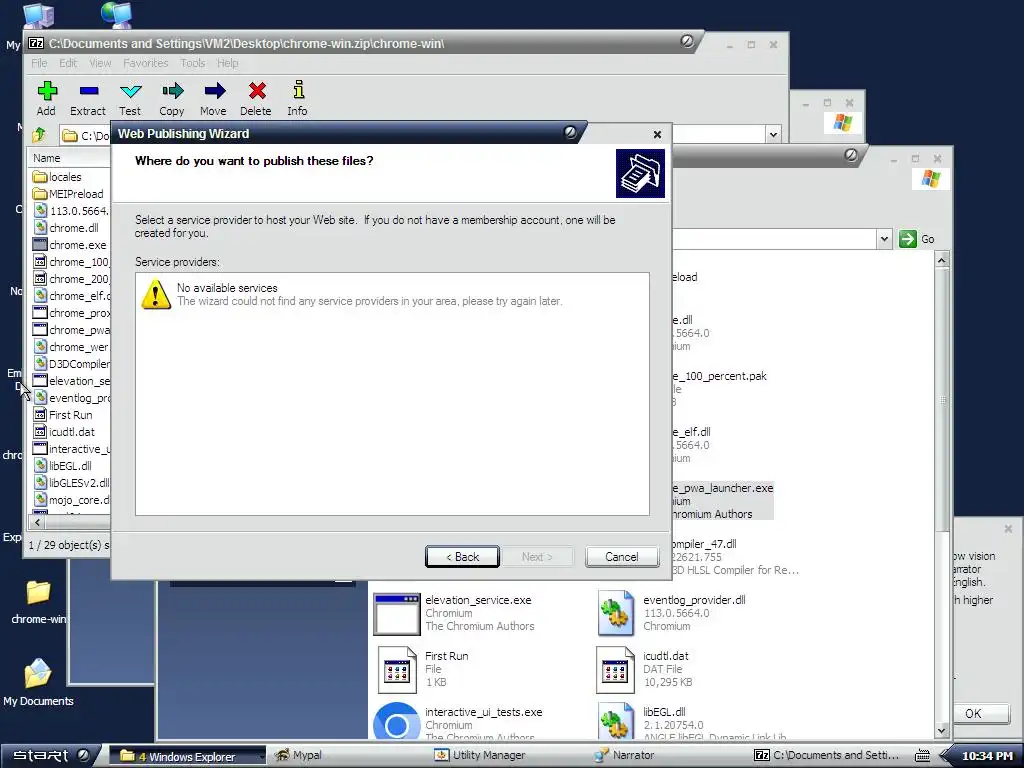Image resolution: width=1024 pixels, height=768 pixels.
Task: Click the 7-Zip list scroll left arrow
Action: [38, 522]
